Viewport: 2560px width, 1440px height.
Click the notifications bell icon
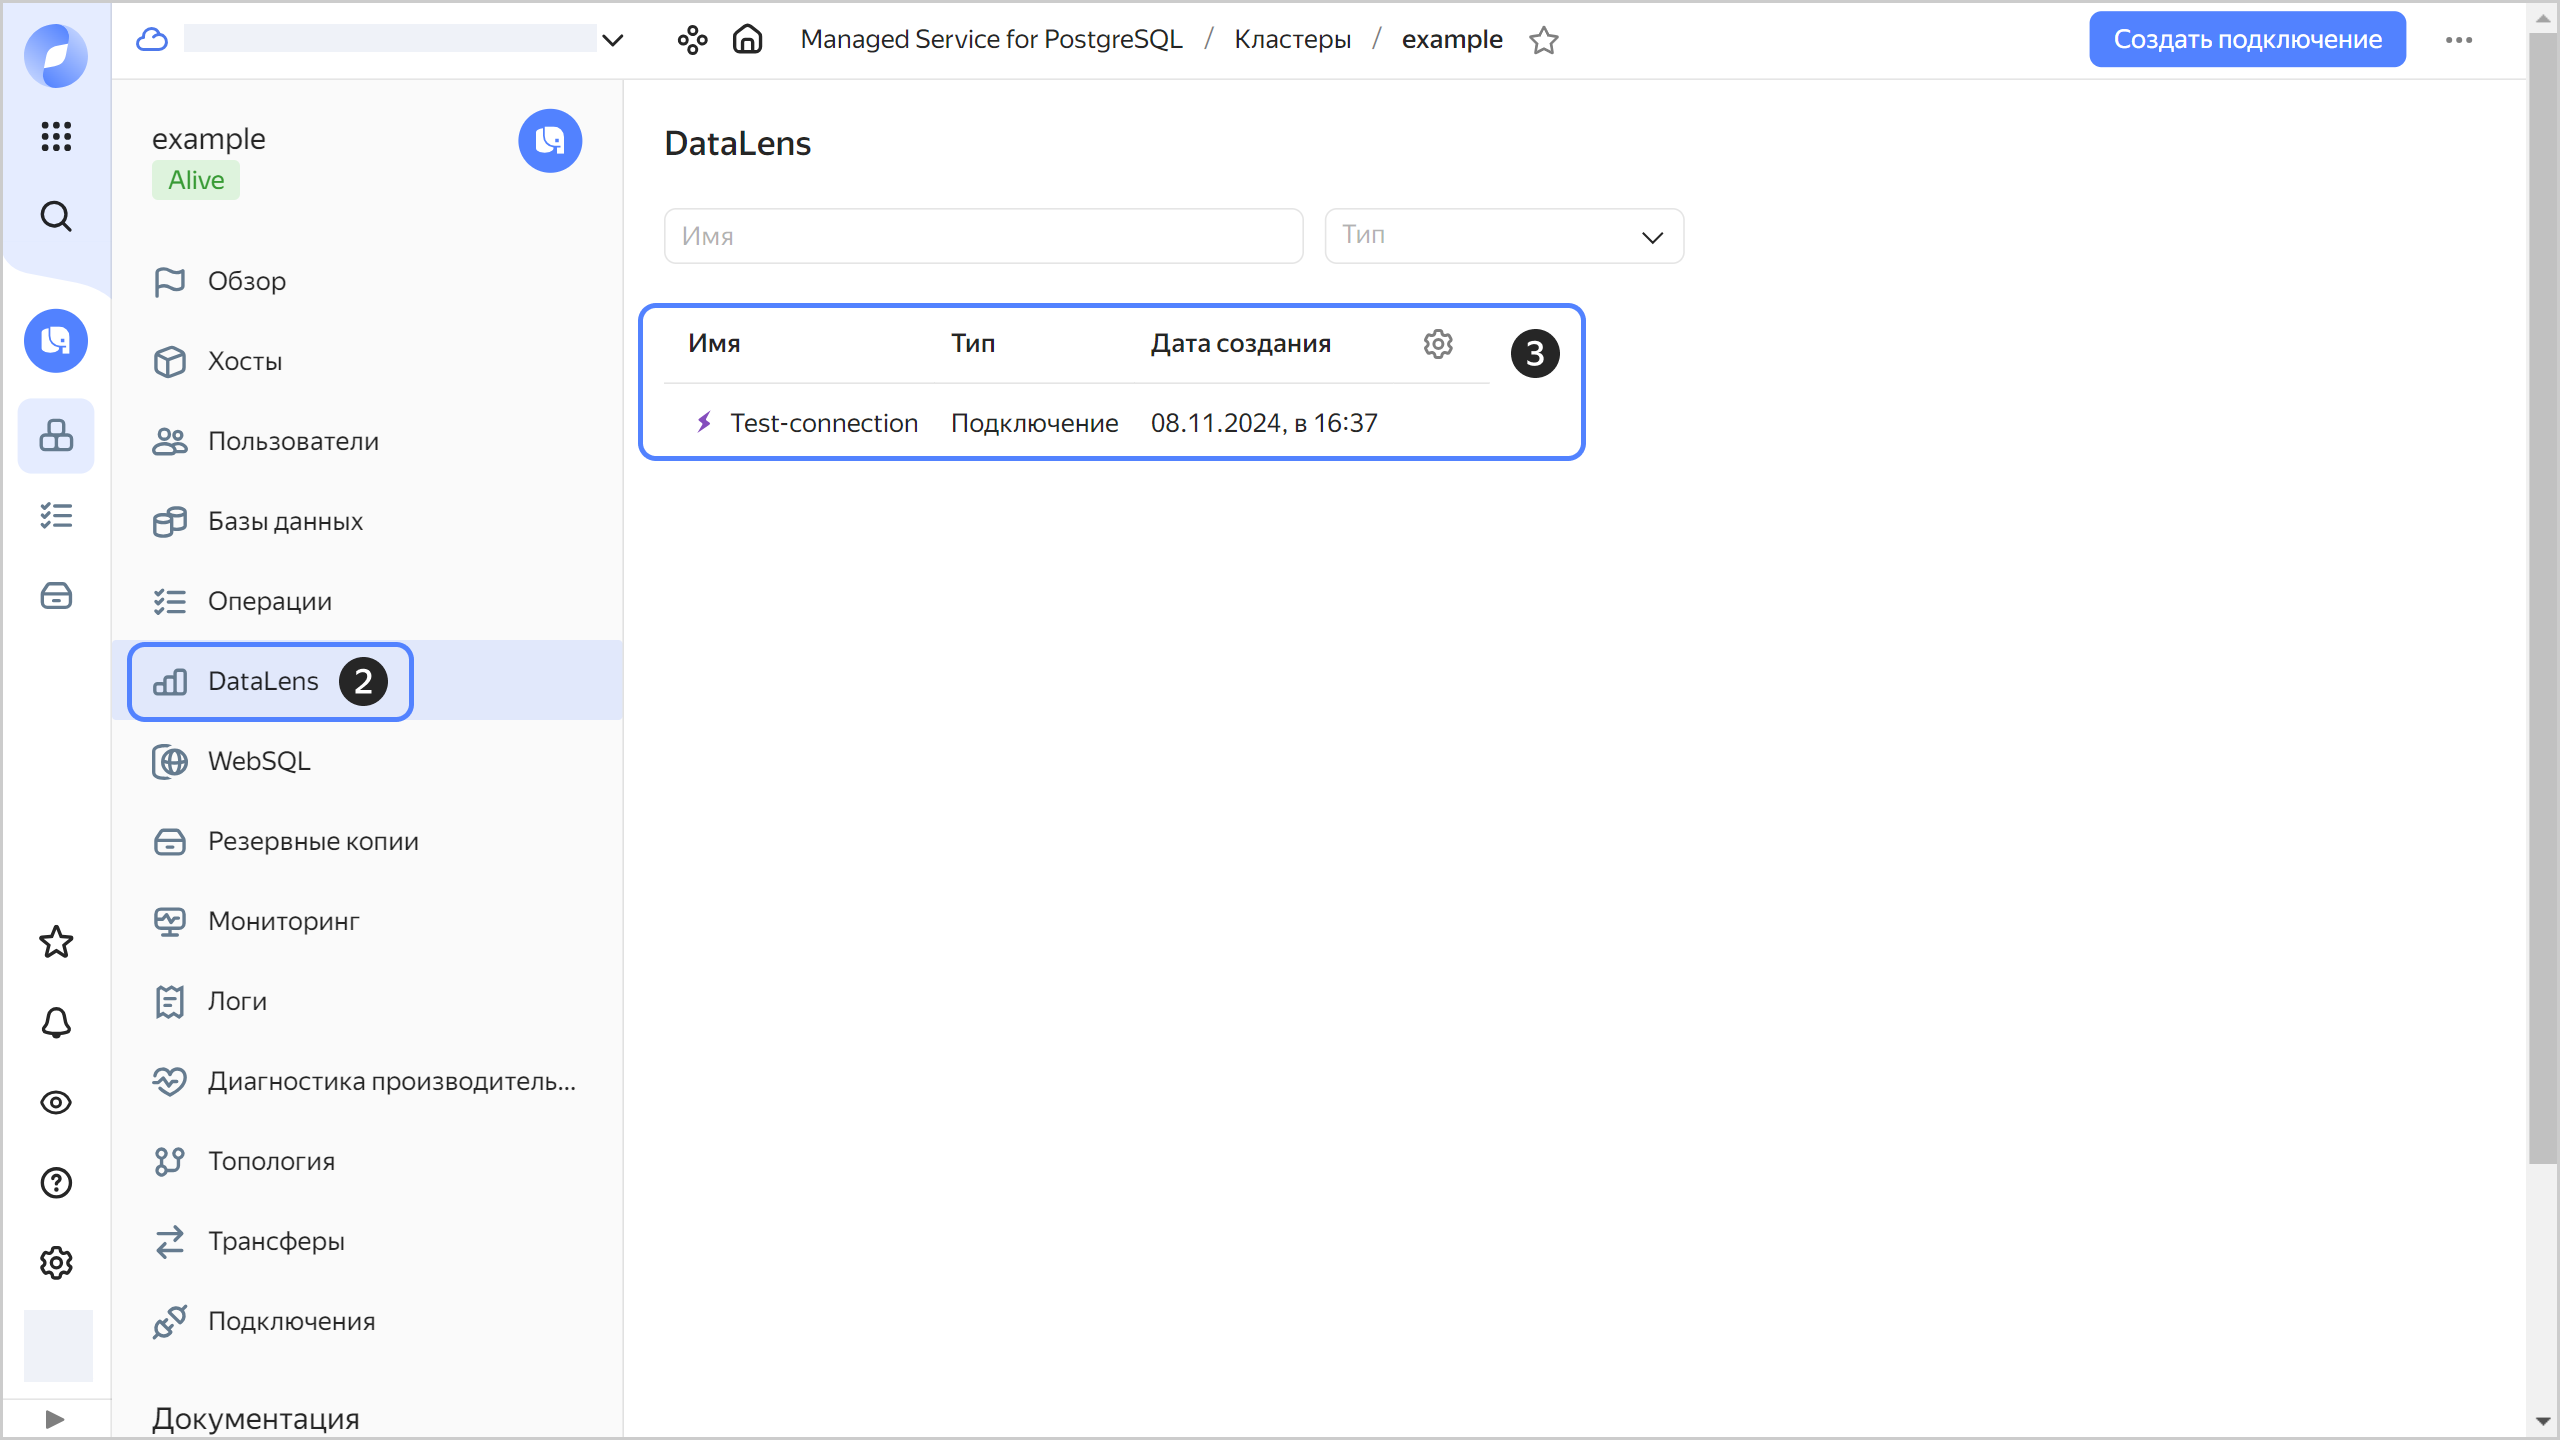(x=56, y=1022)
